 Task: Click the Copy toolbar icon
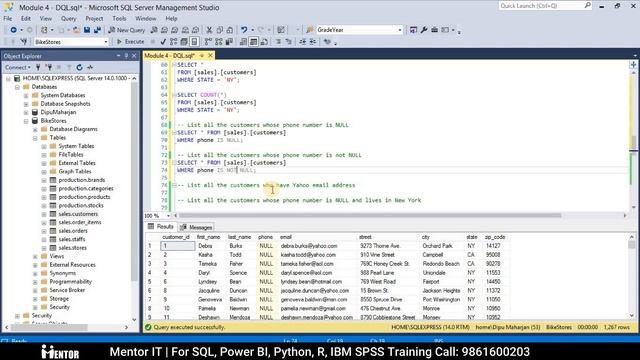[x=220, y=30]
